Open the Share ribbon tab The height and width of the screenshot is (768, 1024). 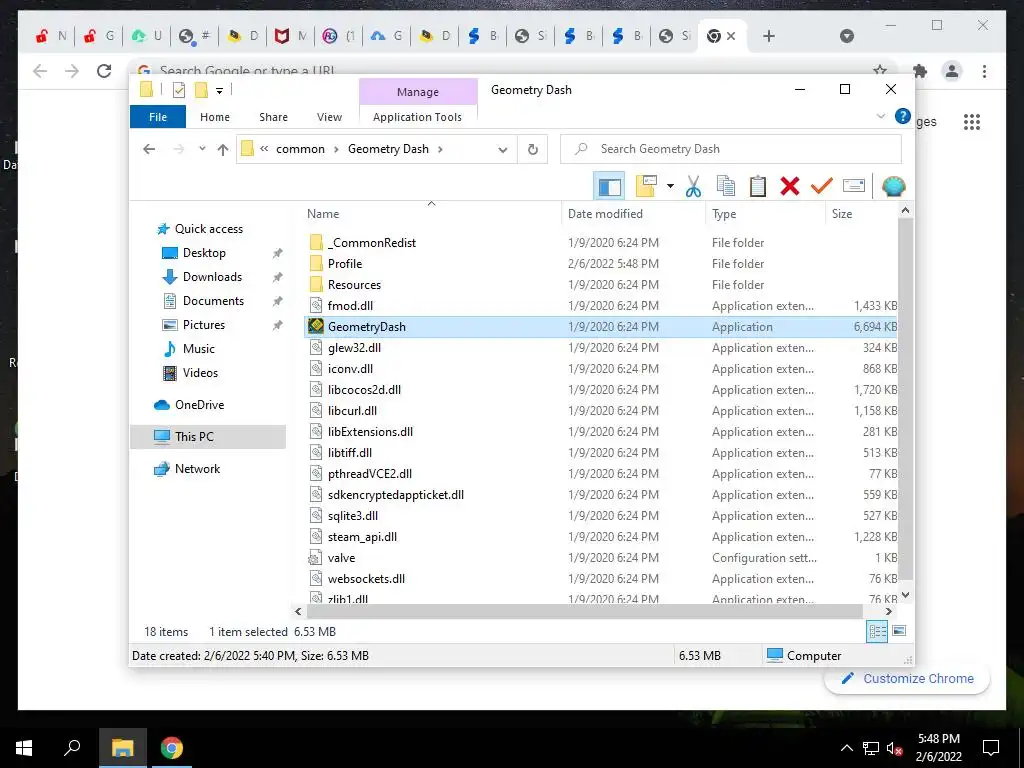(x=273, y=117)
